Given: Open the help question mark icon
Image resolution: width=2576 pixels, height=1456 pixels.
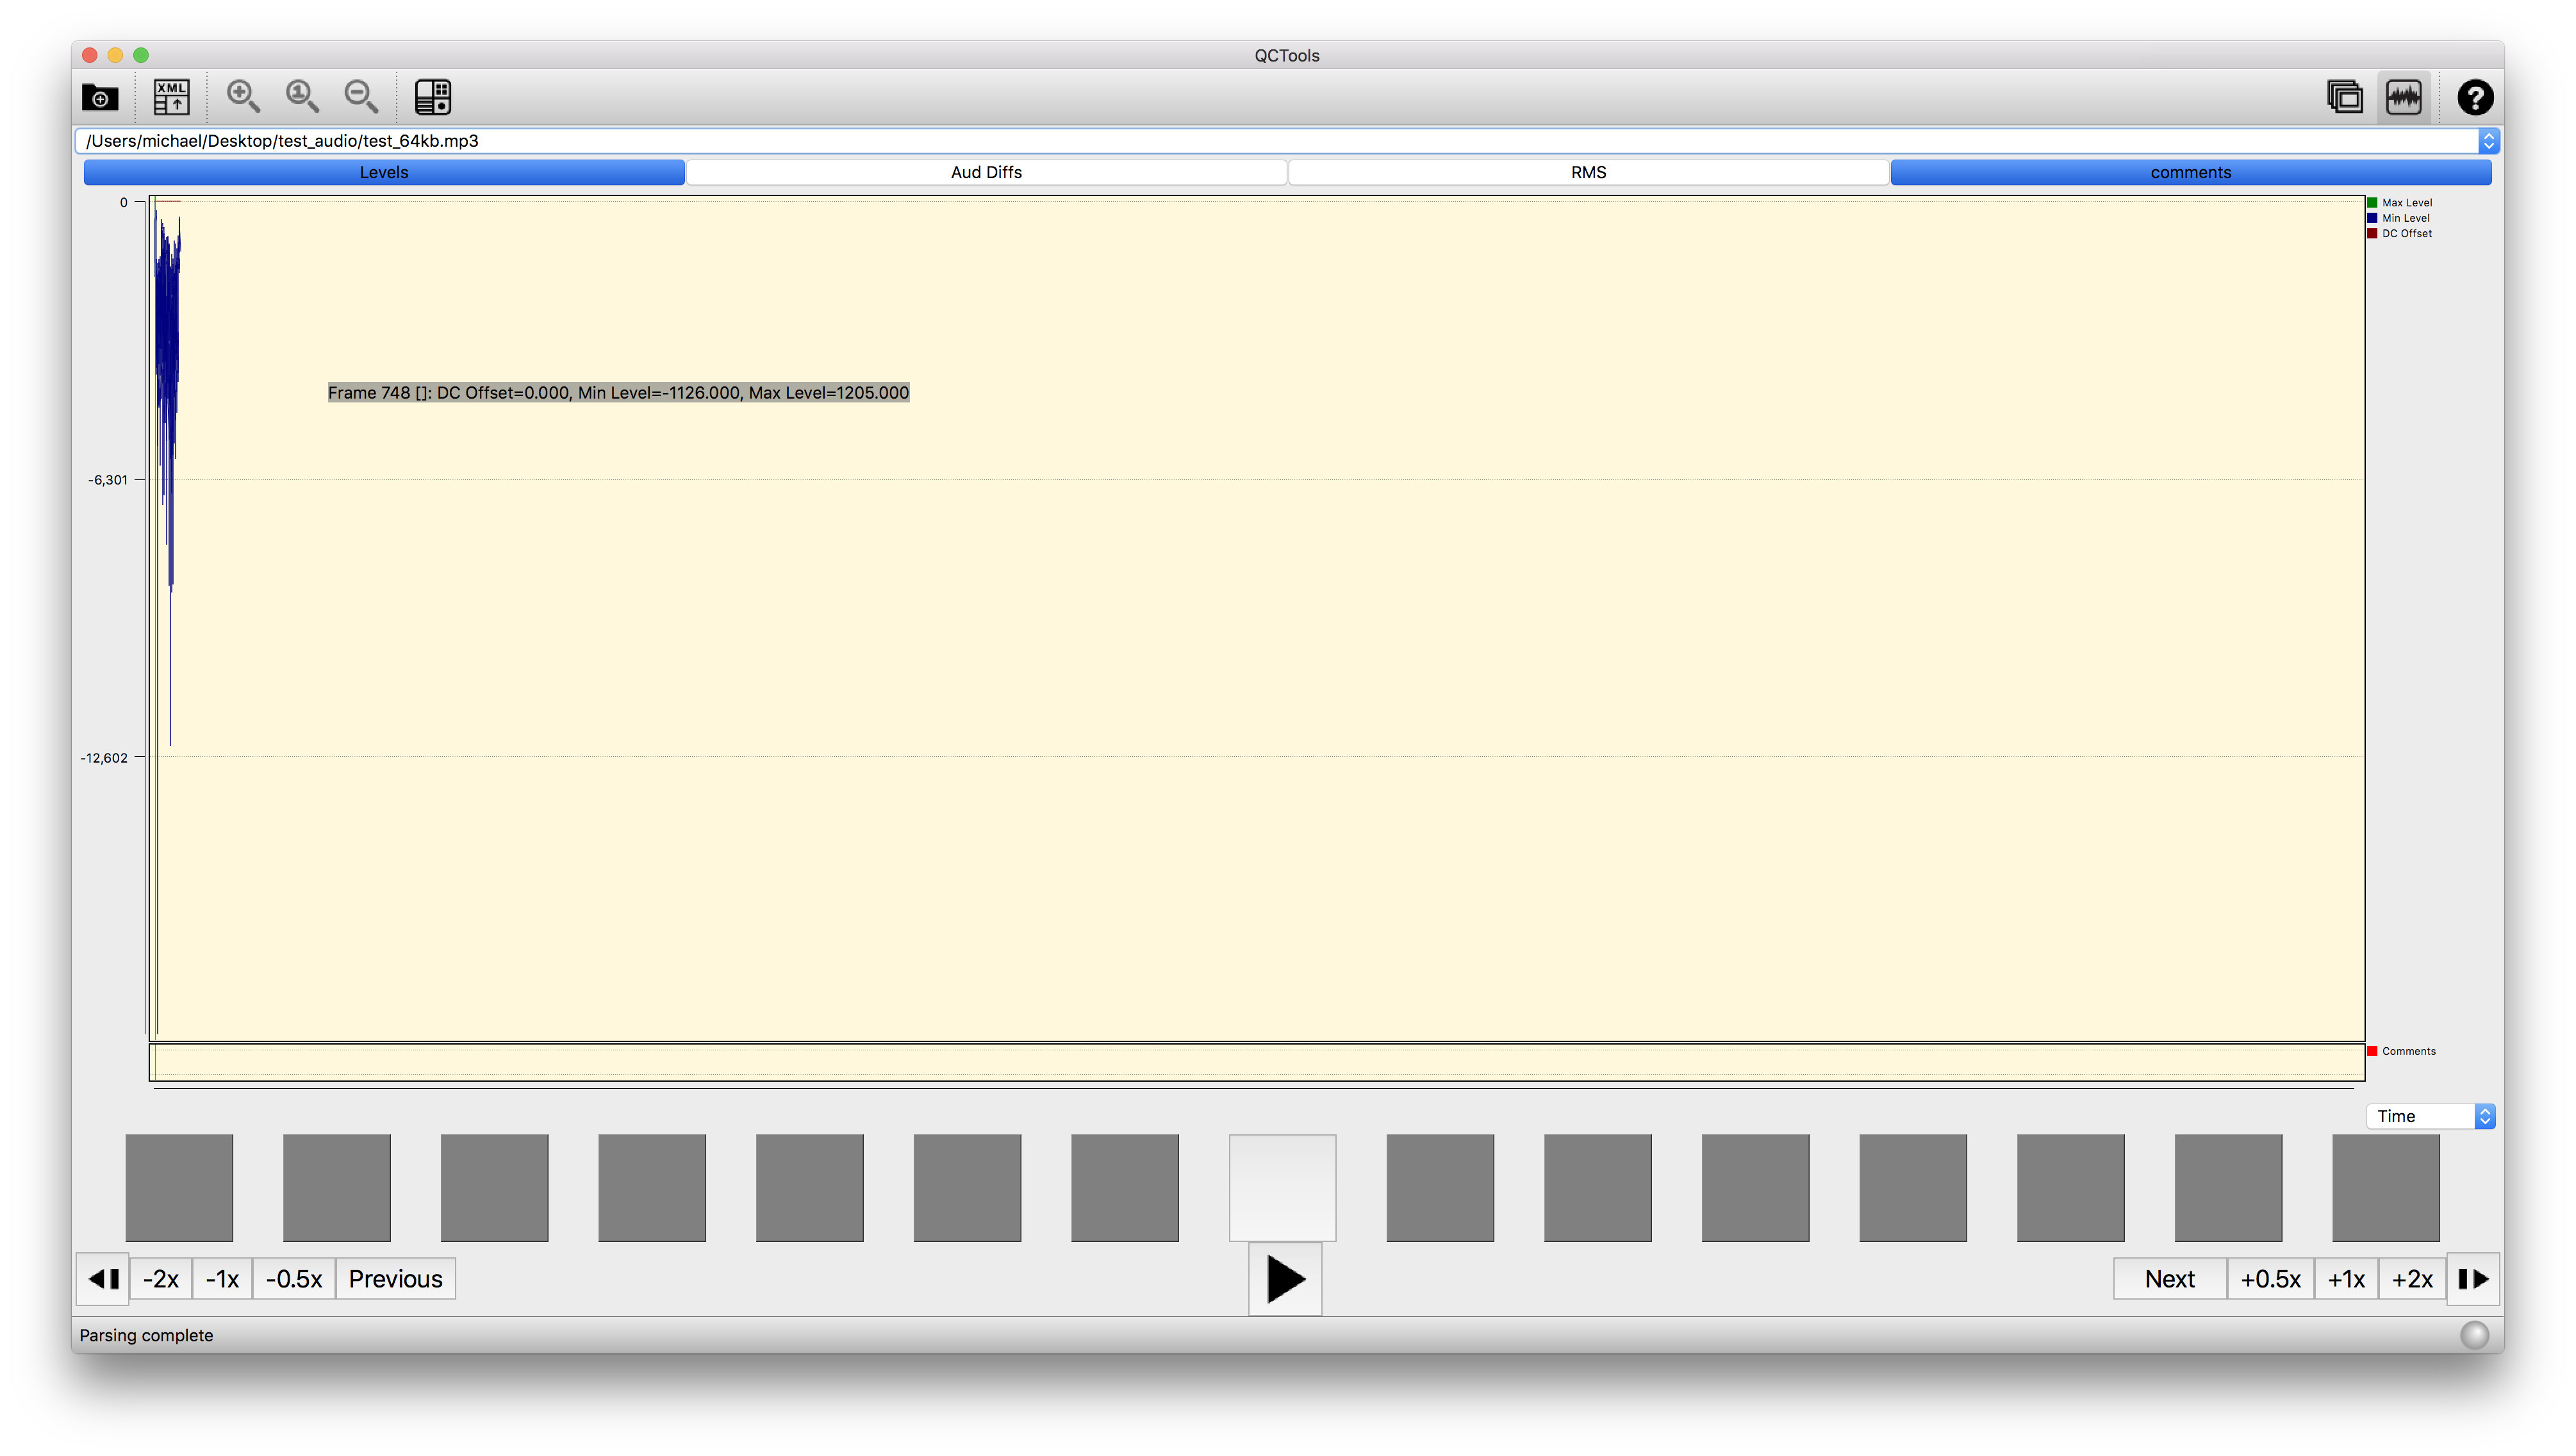Looking at the screenshot, I should click(2475, 97).
